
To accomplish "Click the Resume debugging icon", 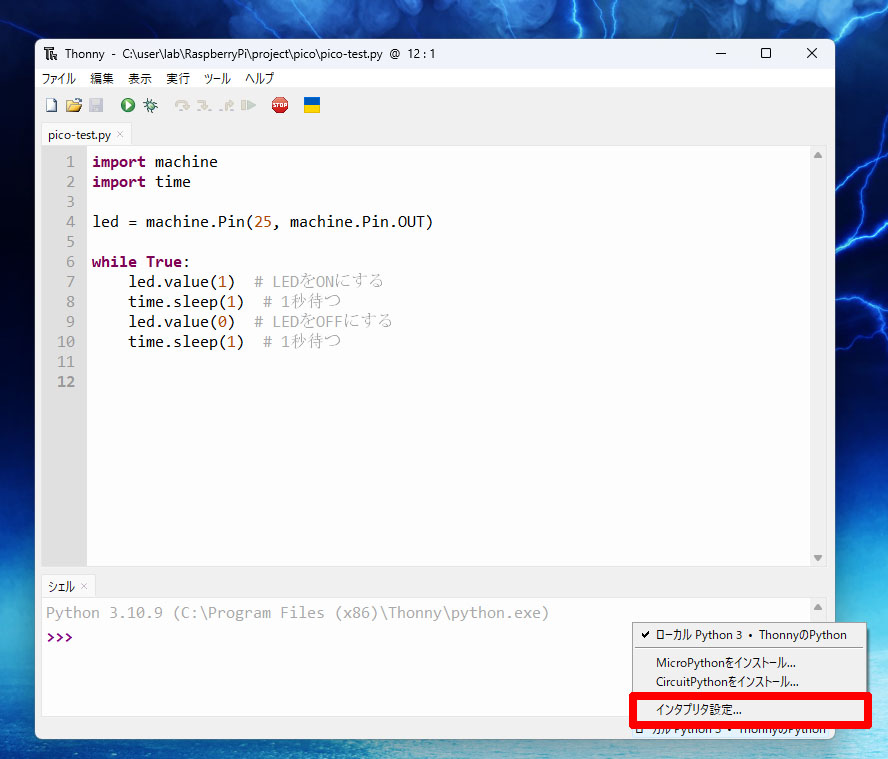I will click(249, 105).
